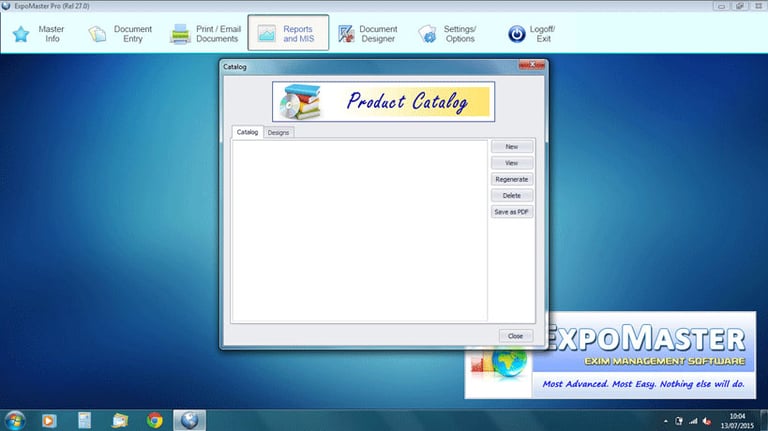Open Google Chrome from taskbar
768x431 pixels.
155,420
